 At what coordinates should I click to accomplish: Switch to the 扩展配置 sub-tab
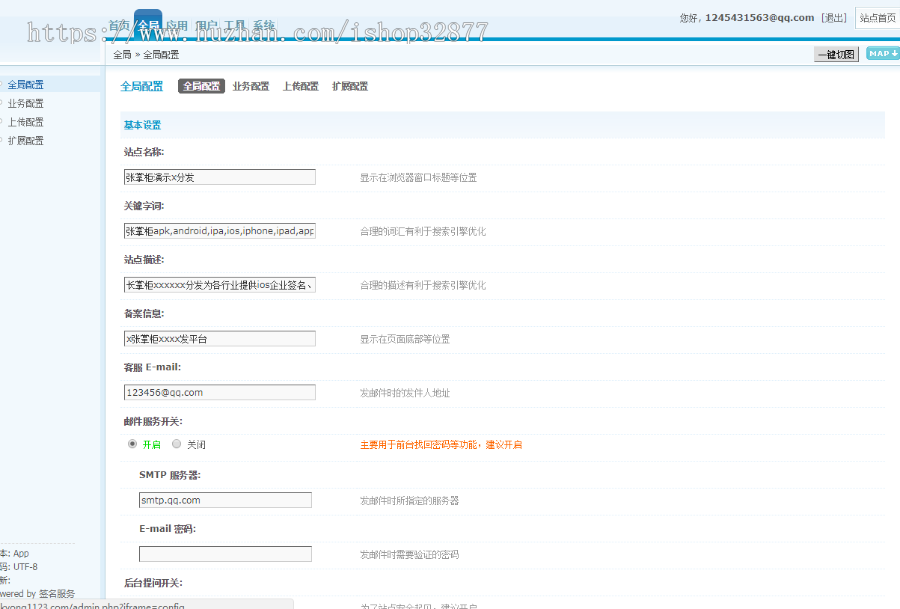coord(350,86)
